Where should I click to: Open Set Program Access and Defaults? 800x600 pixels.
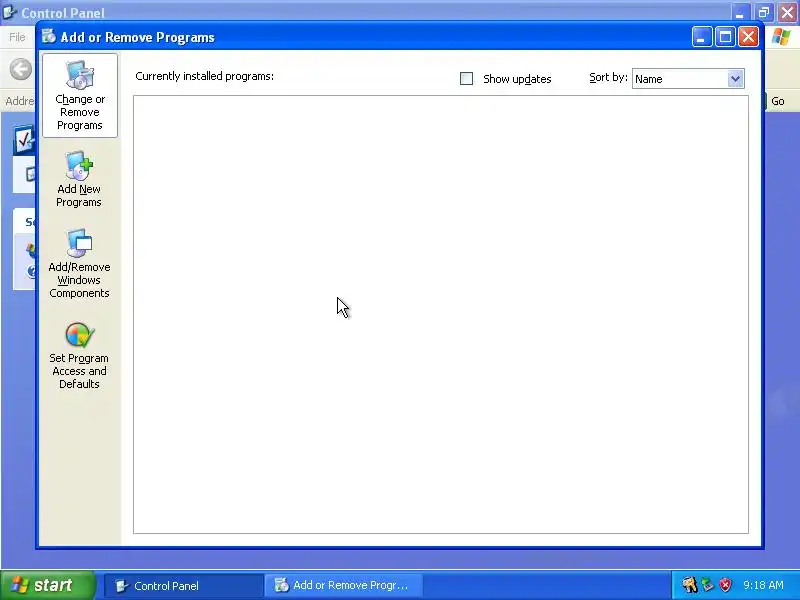(x=79, y=356)
